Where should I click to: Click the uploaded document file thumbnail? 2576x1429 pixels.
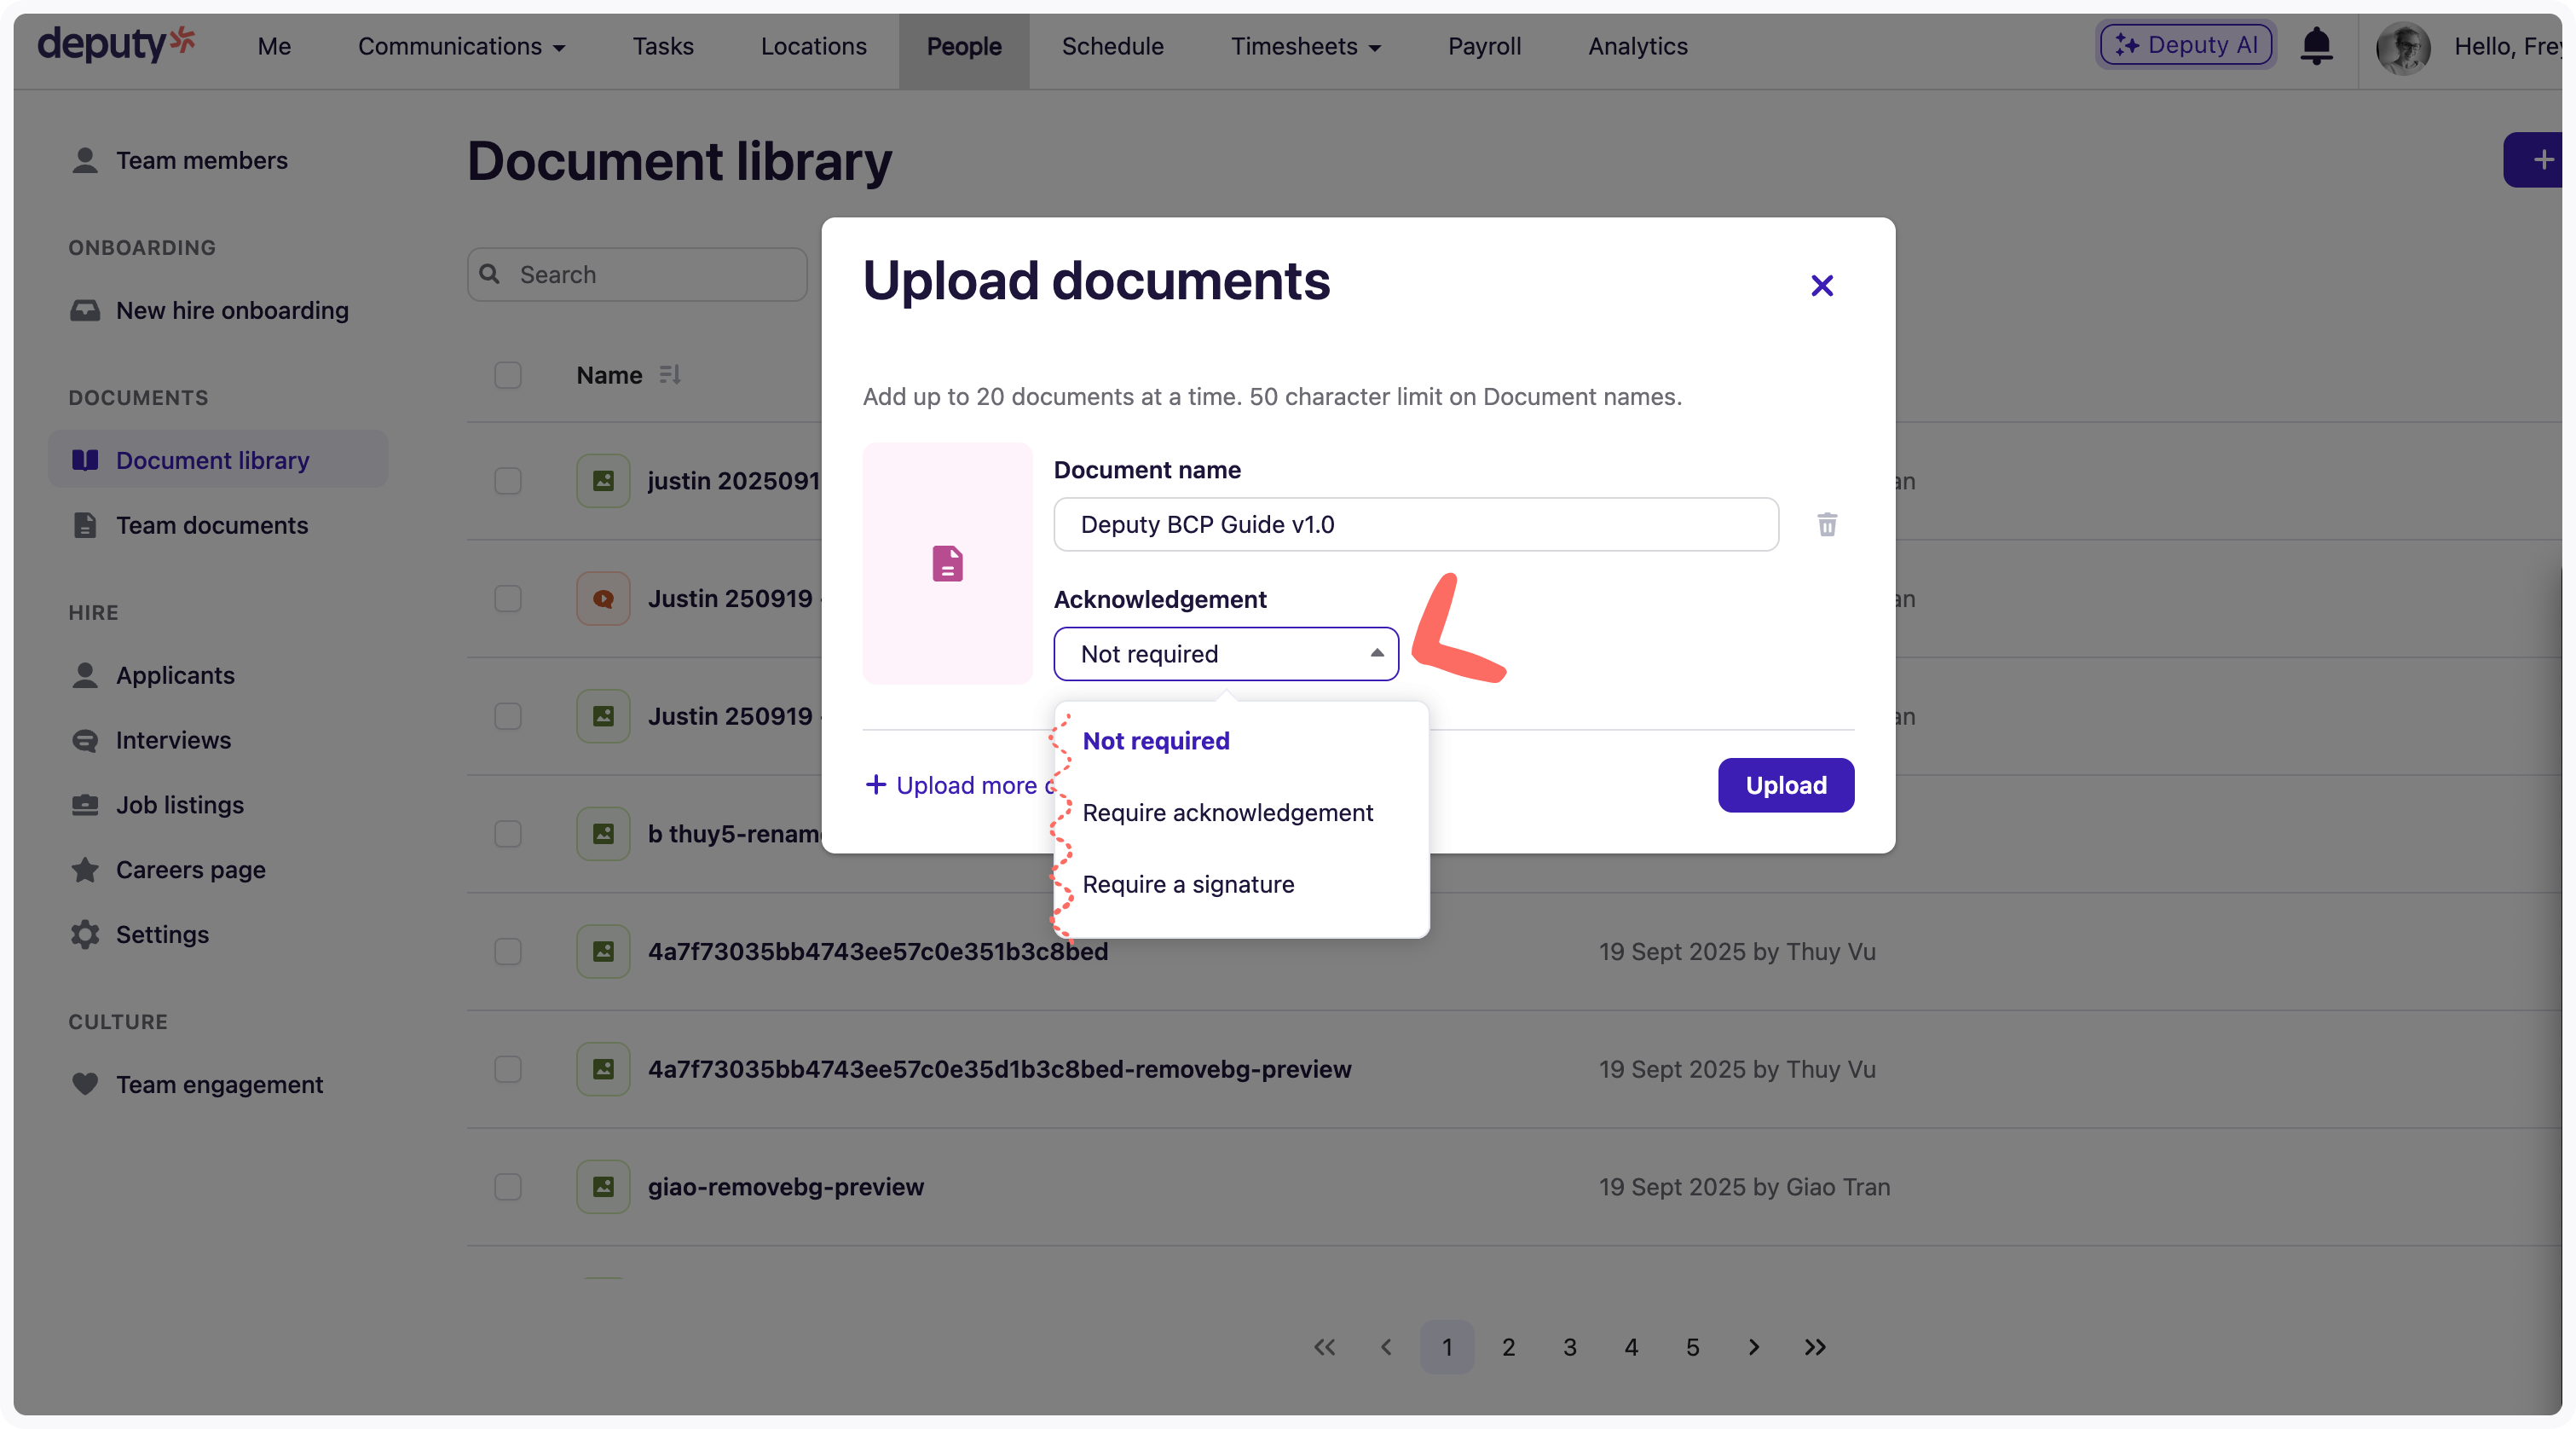pos(947,563)
